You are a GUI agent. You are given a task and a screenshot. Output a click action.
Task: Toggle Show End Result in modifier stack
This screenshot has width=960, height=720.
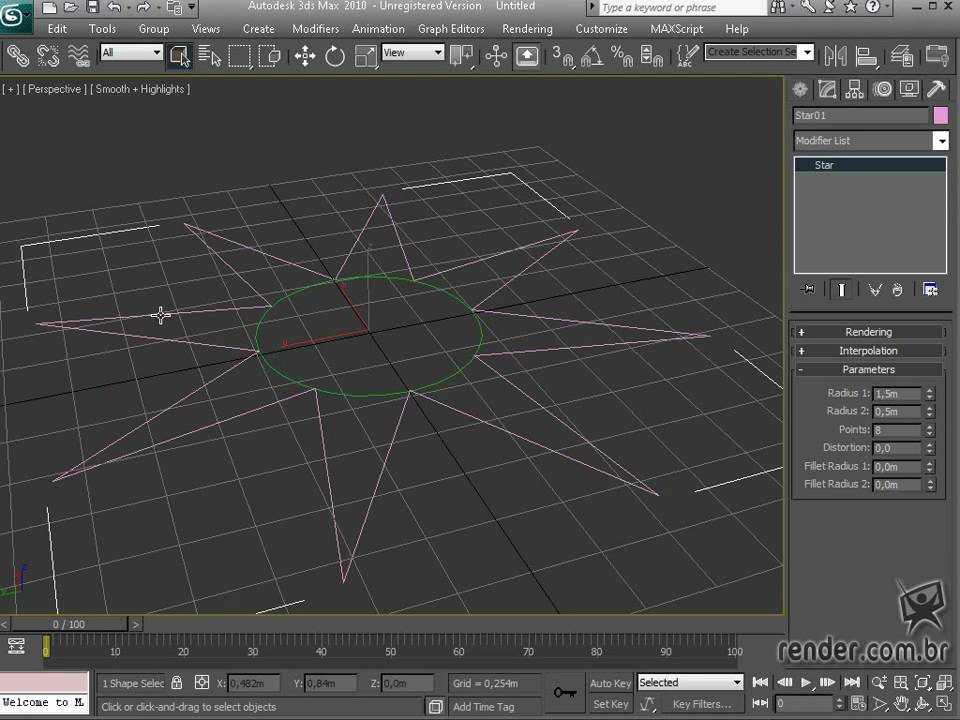842,290
